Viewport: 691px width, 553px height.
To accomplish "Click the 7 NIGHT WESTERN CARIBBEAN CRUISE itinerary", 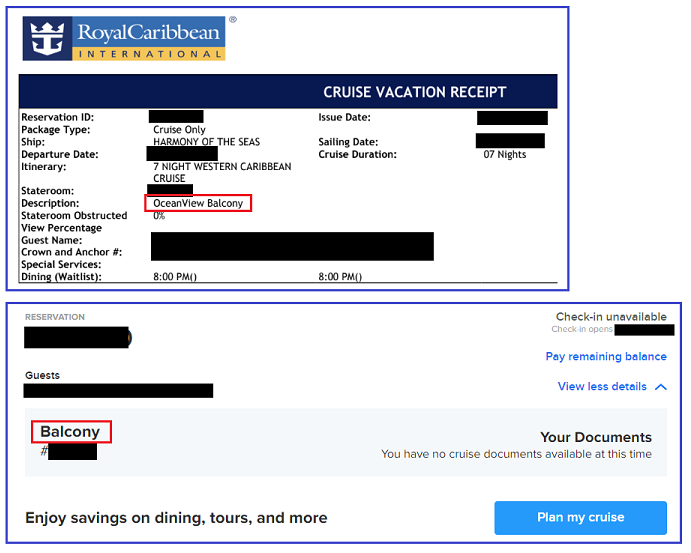I will point(222,172).
